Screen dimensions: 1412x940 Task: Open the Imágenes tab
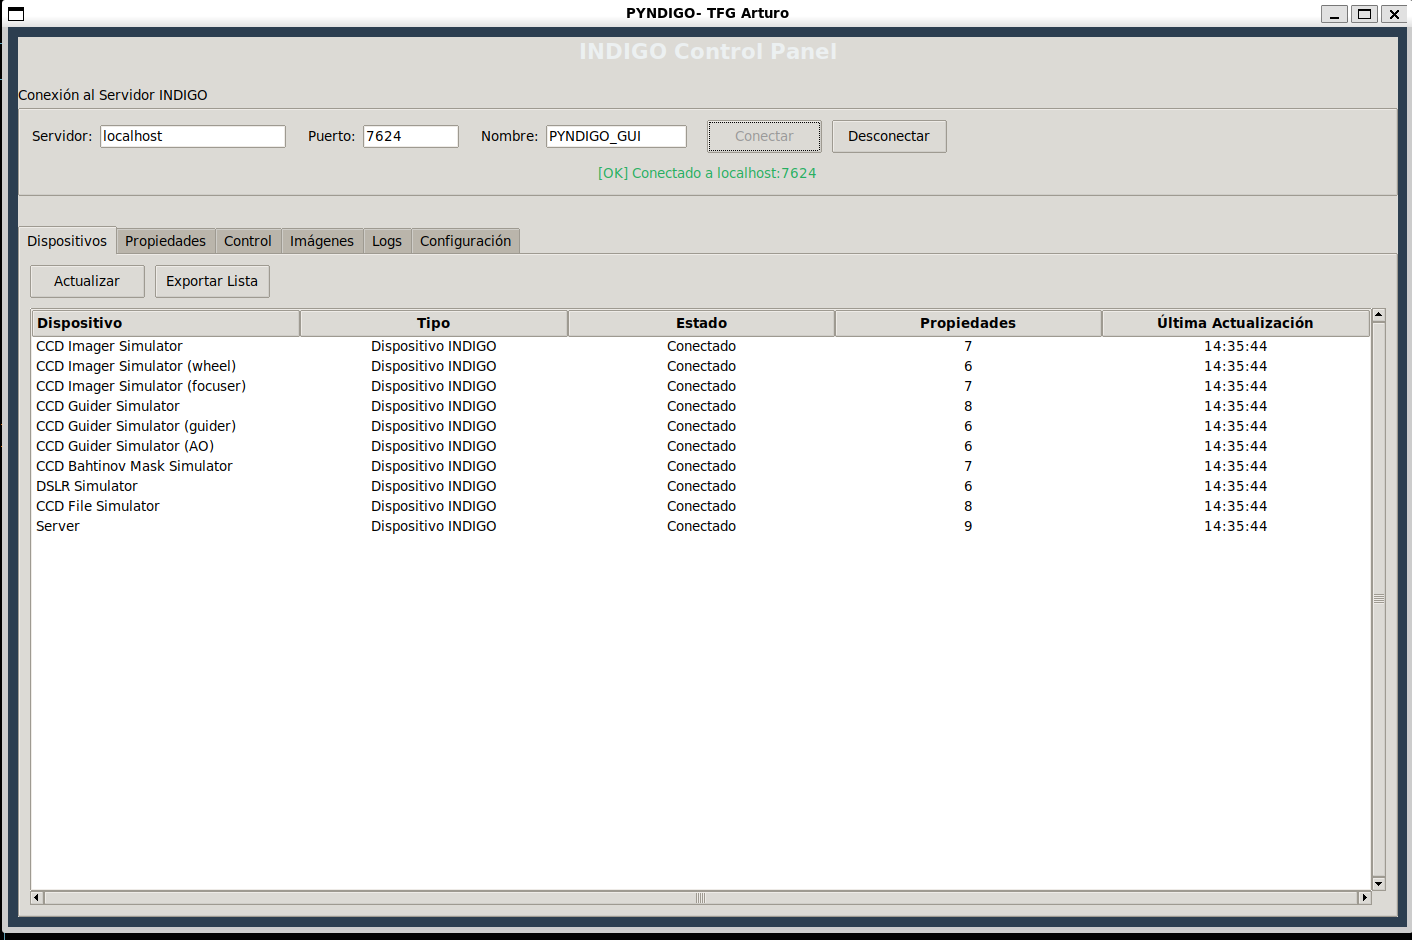[x=322, y=241]
